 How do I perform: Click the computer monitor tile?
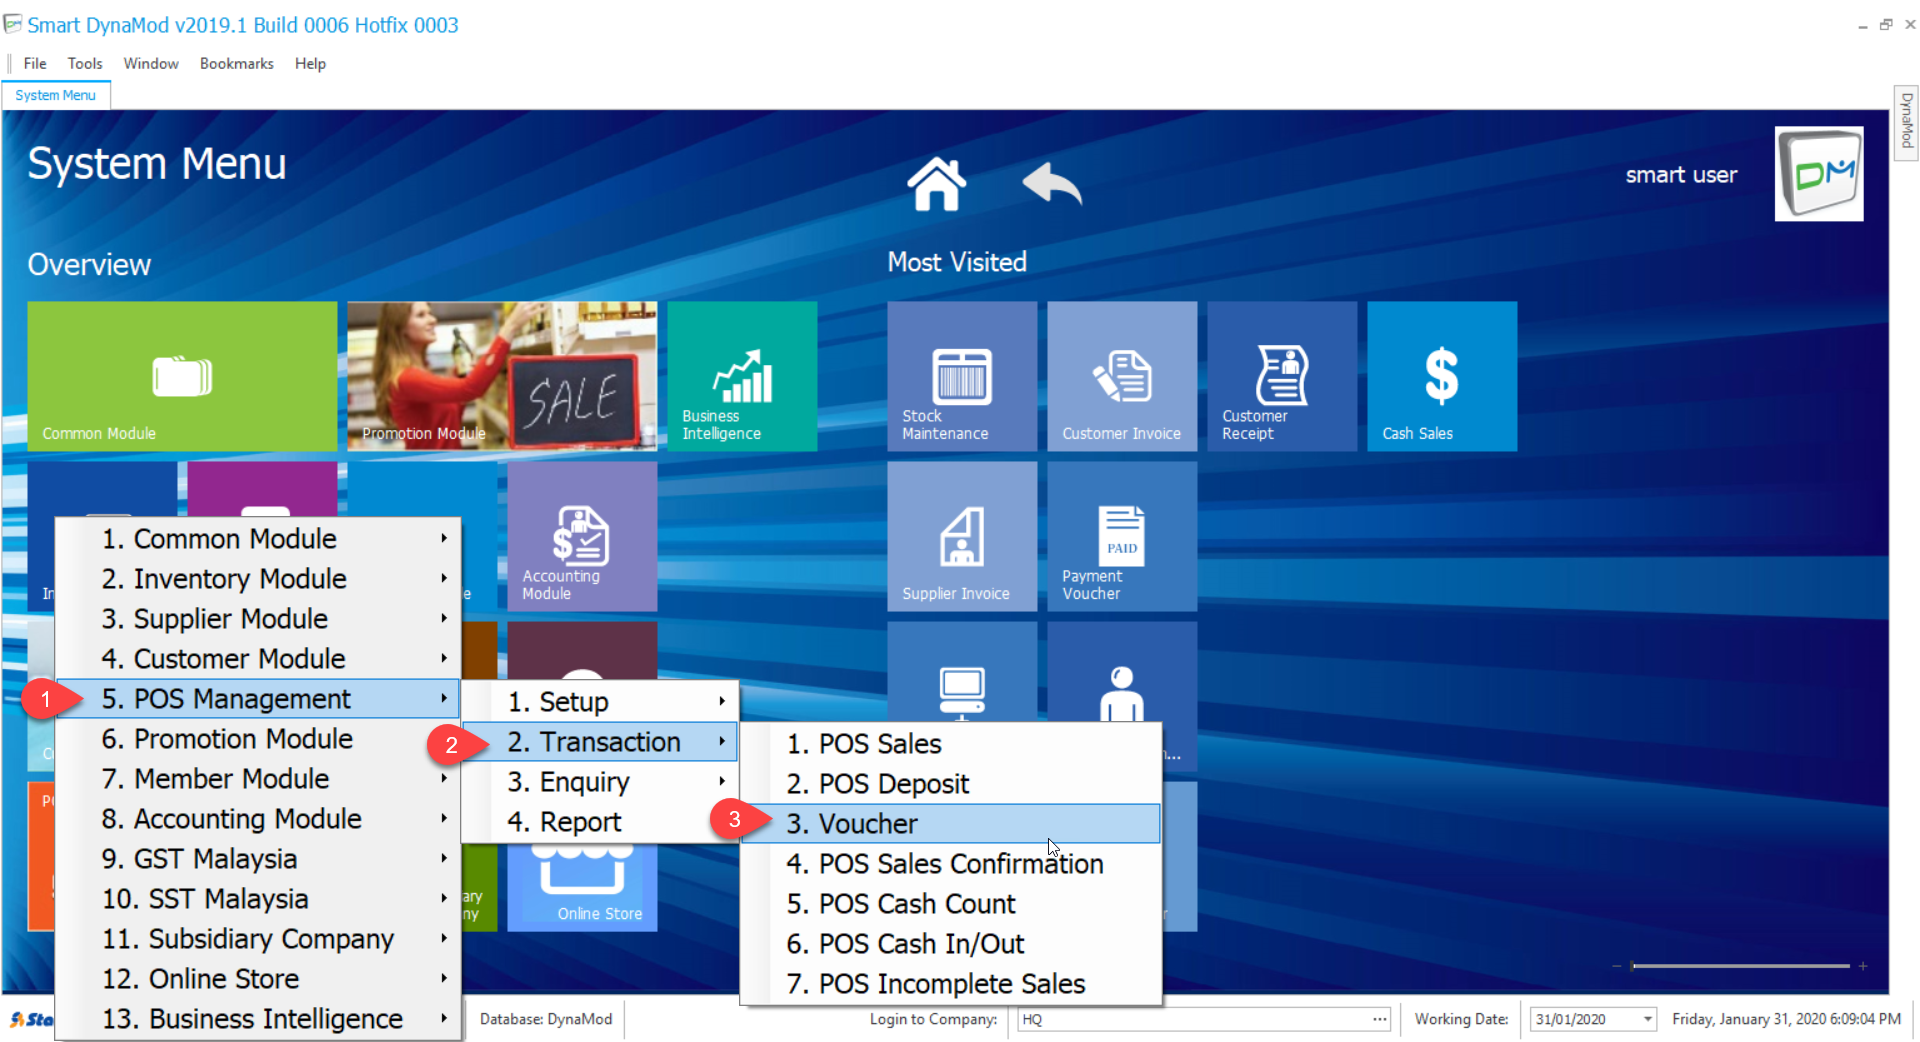point(962,672)
